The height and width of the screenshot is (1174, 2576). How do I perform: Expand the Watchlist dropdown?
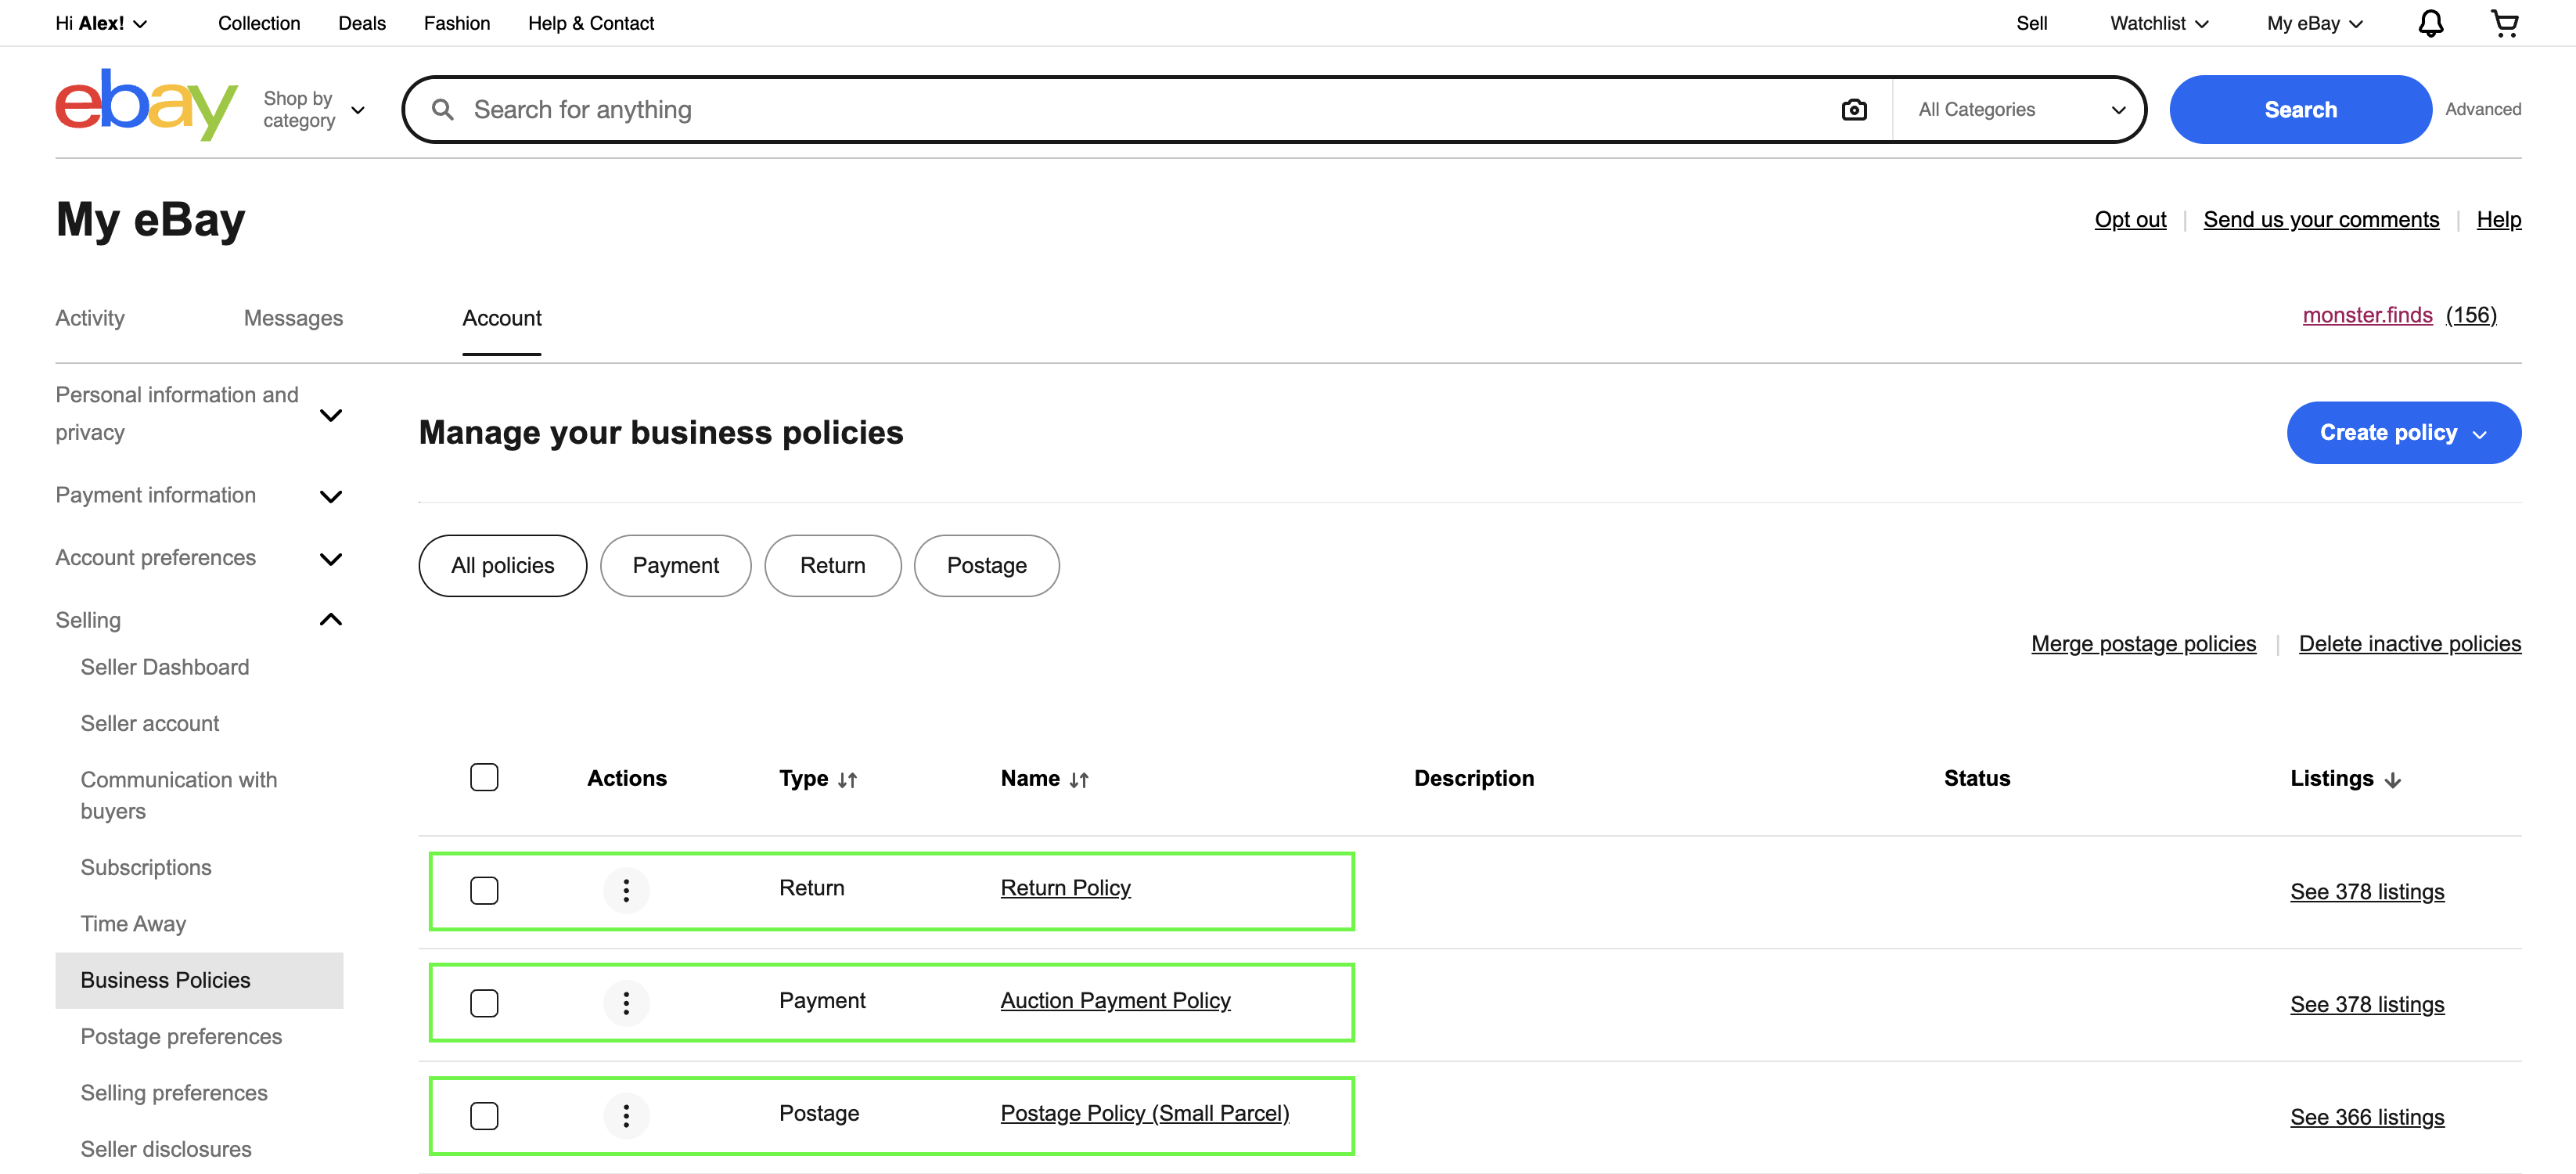tap(2159, 23)
